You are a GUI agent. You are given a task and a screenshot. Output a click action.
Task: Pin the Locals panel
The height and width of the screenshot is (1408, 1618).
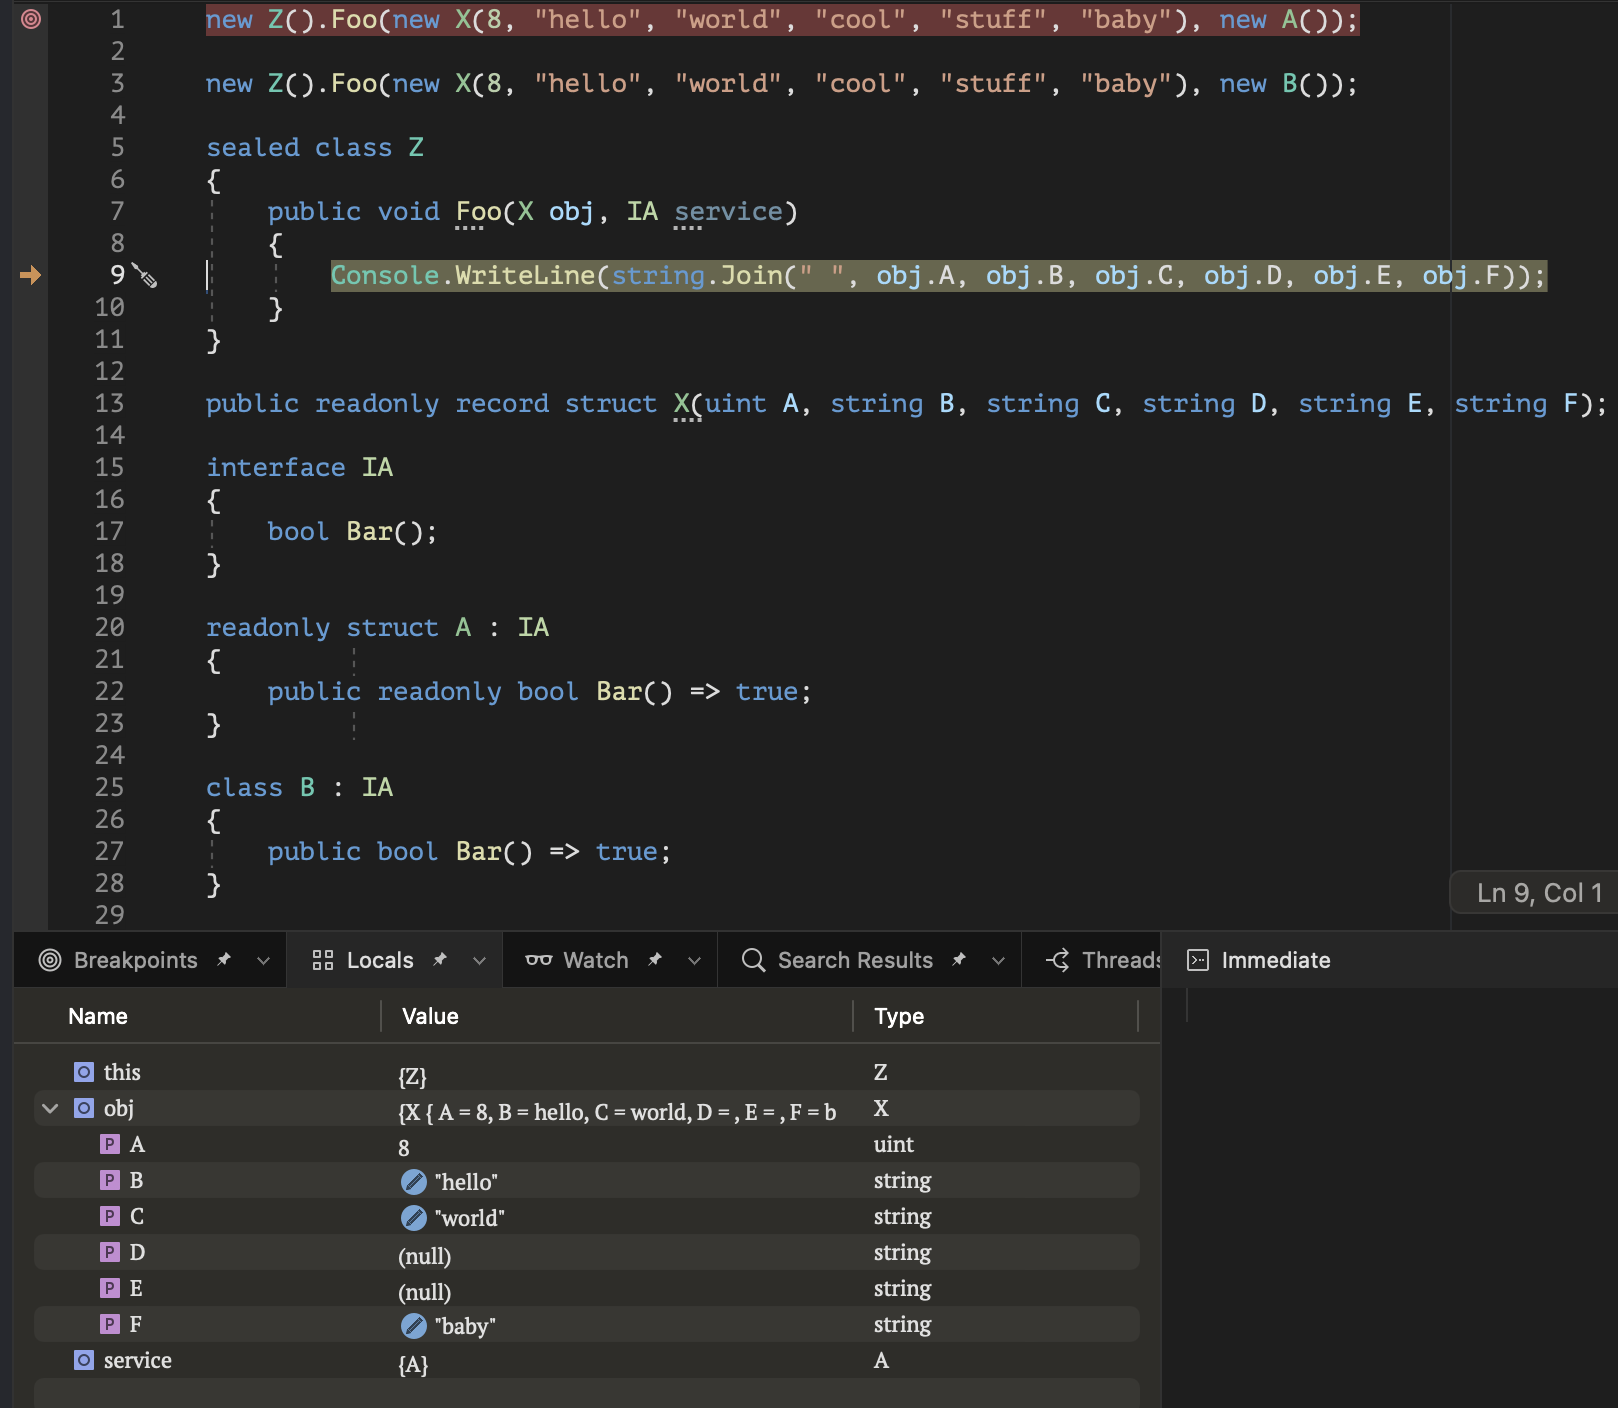click(440, 959)
